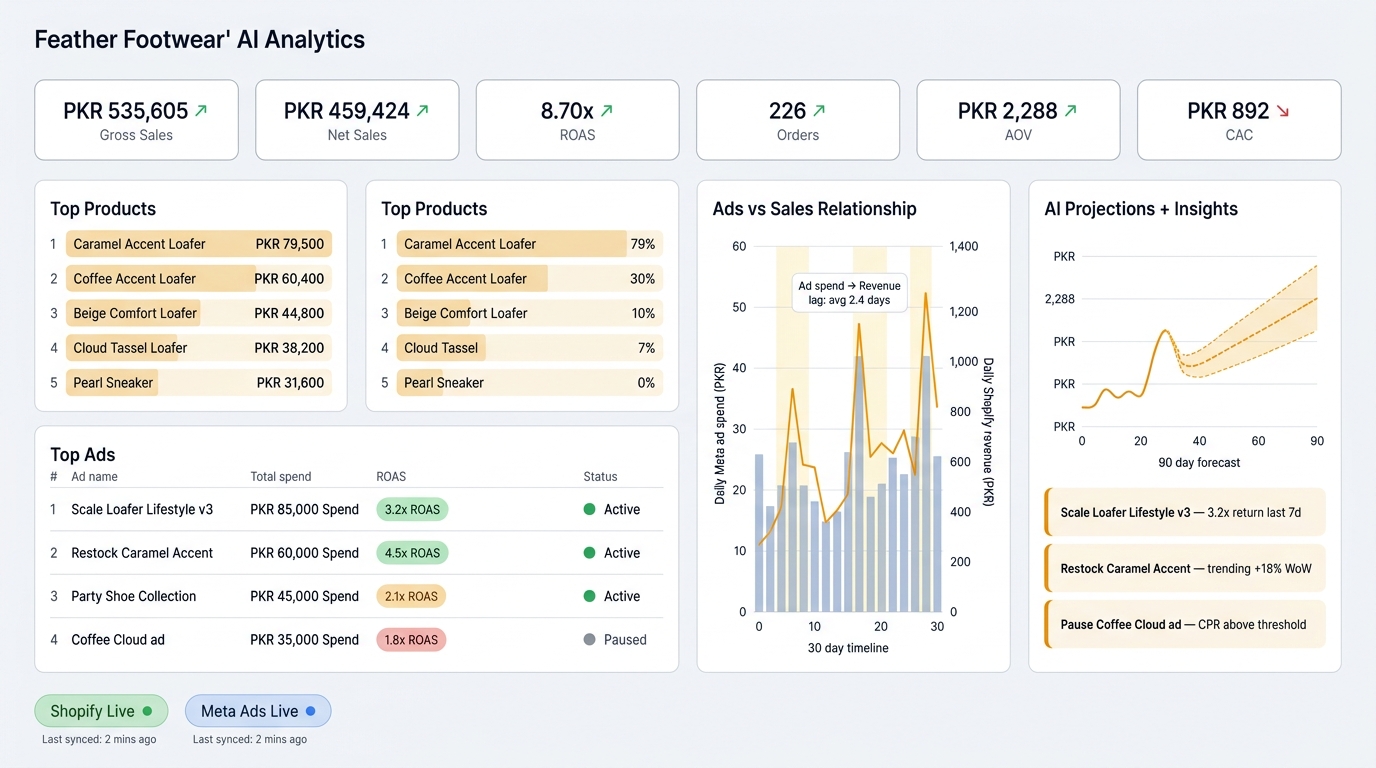The image size is (1376, 768).
Task: Select the 3.2x ROAS green badge
Action: tap(412, 509)
